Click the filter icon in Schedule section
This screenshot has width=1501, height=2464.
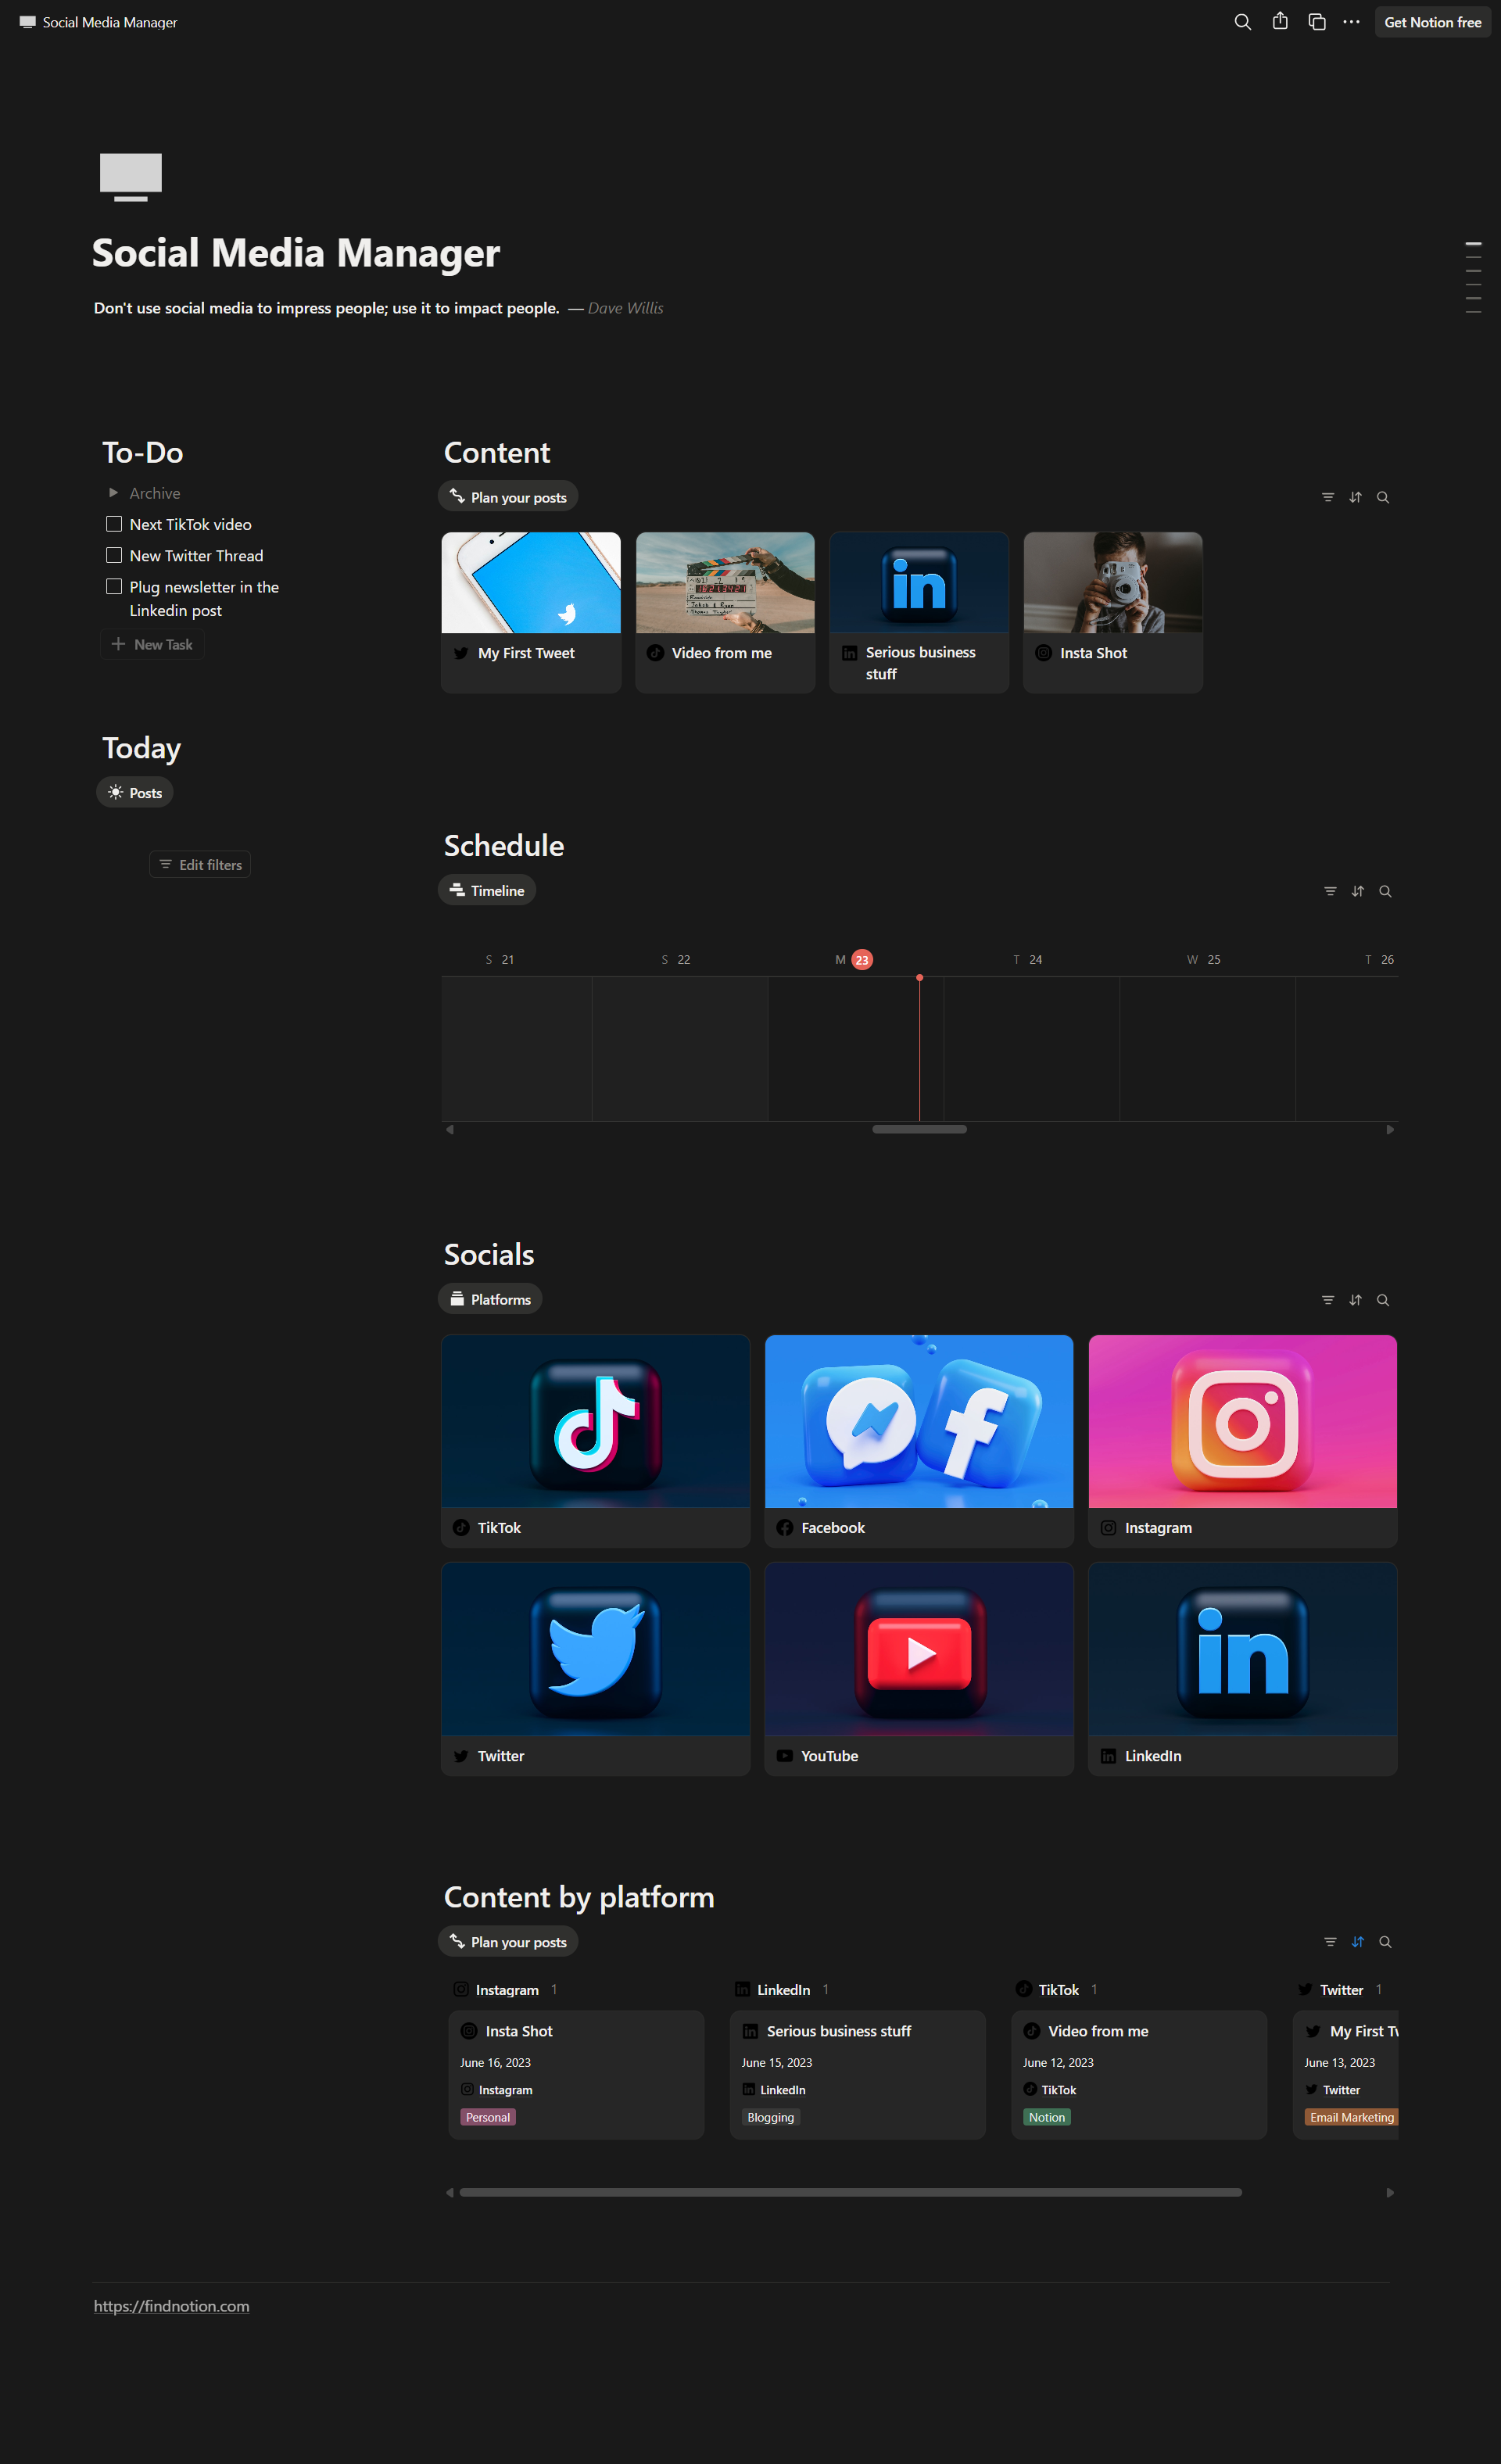point(1330,891)
